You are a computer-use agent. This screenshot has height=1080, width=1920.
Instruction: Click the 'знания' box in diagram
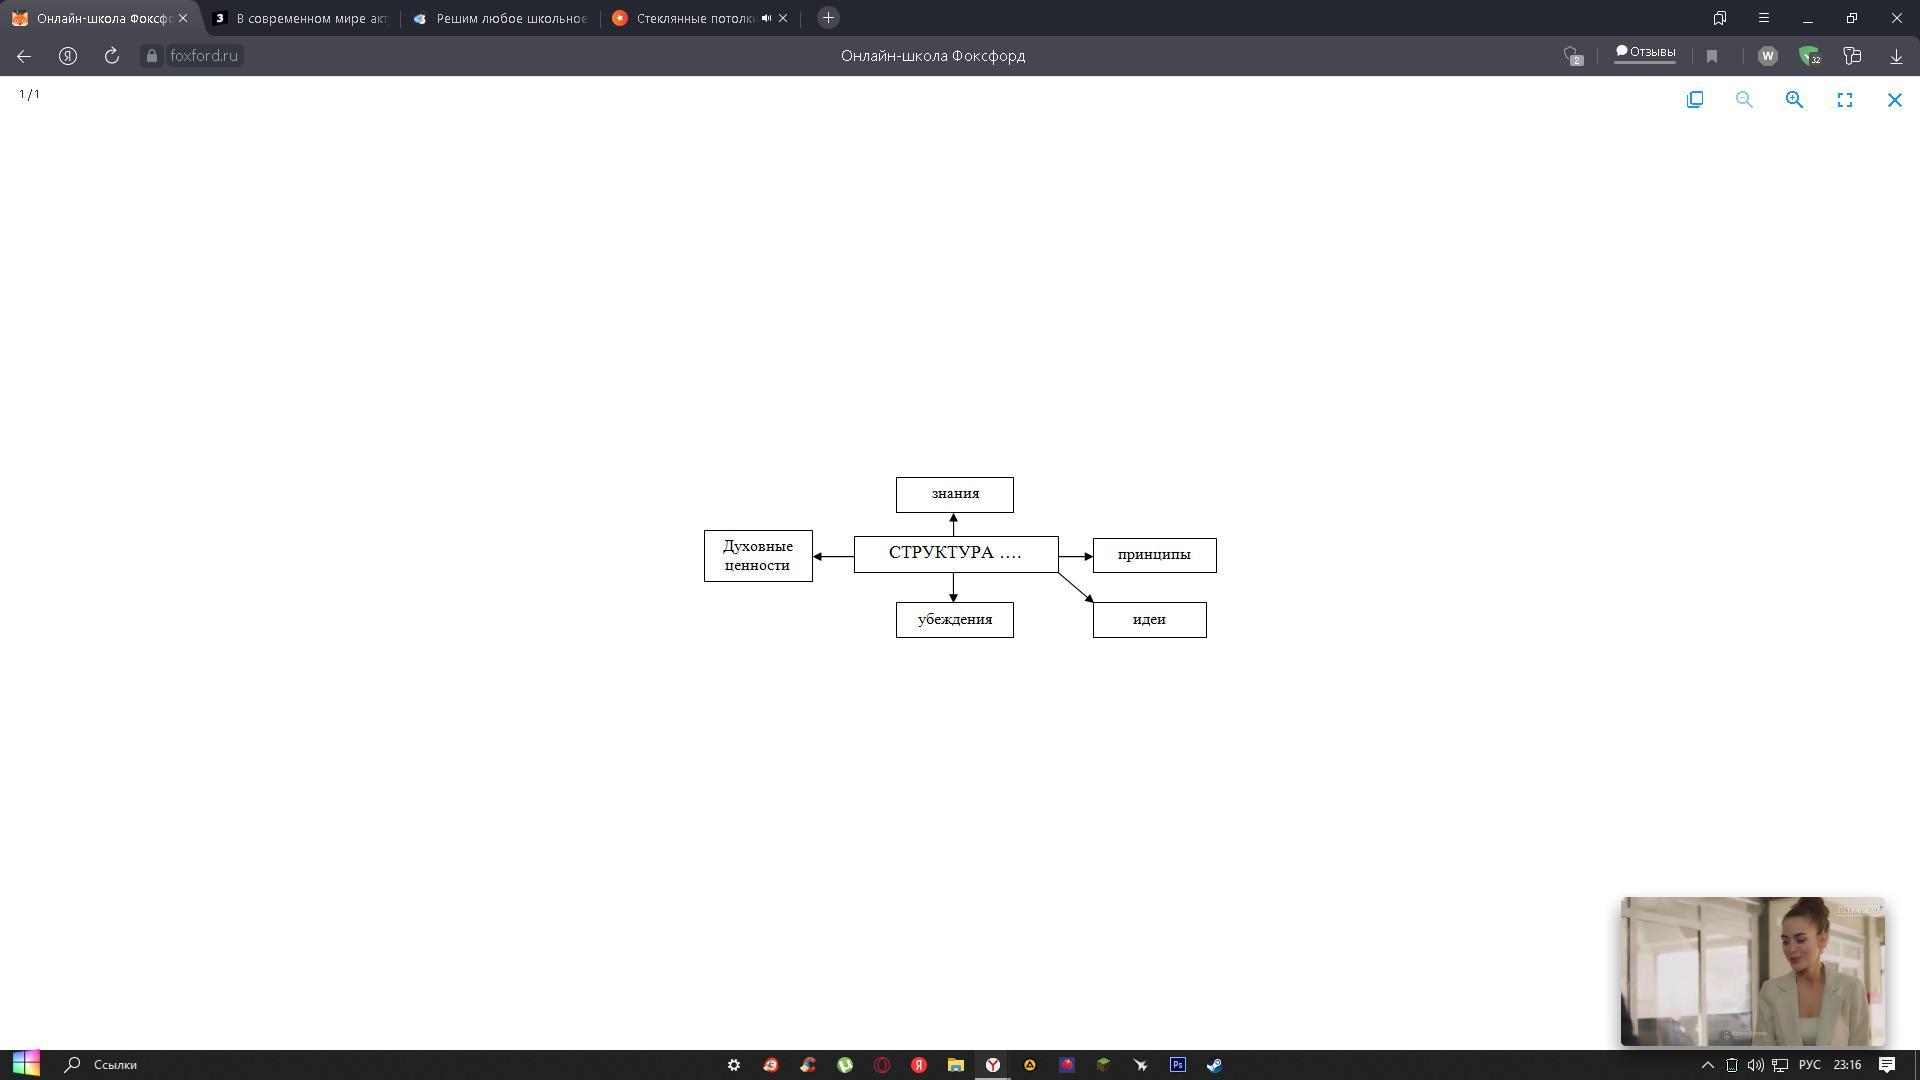[x=955, y=495]
